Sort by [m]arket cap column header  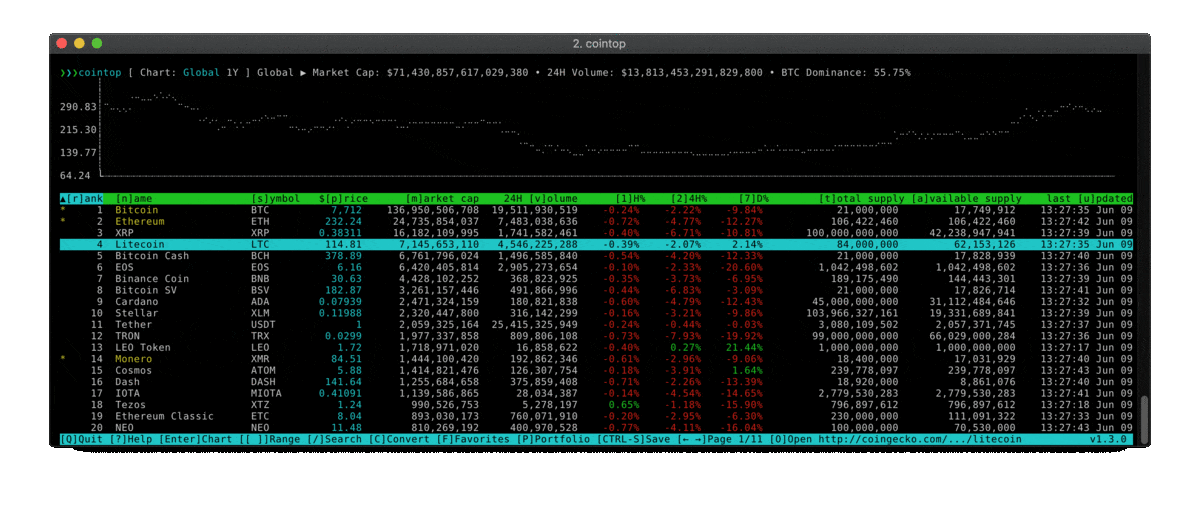click(442, 198)
